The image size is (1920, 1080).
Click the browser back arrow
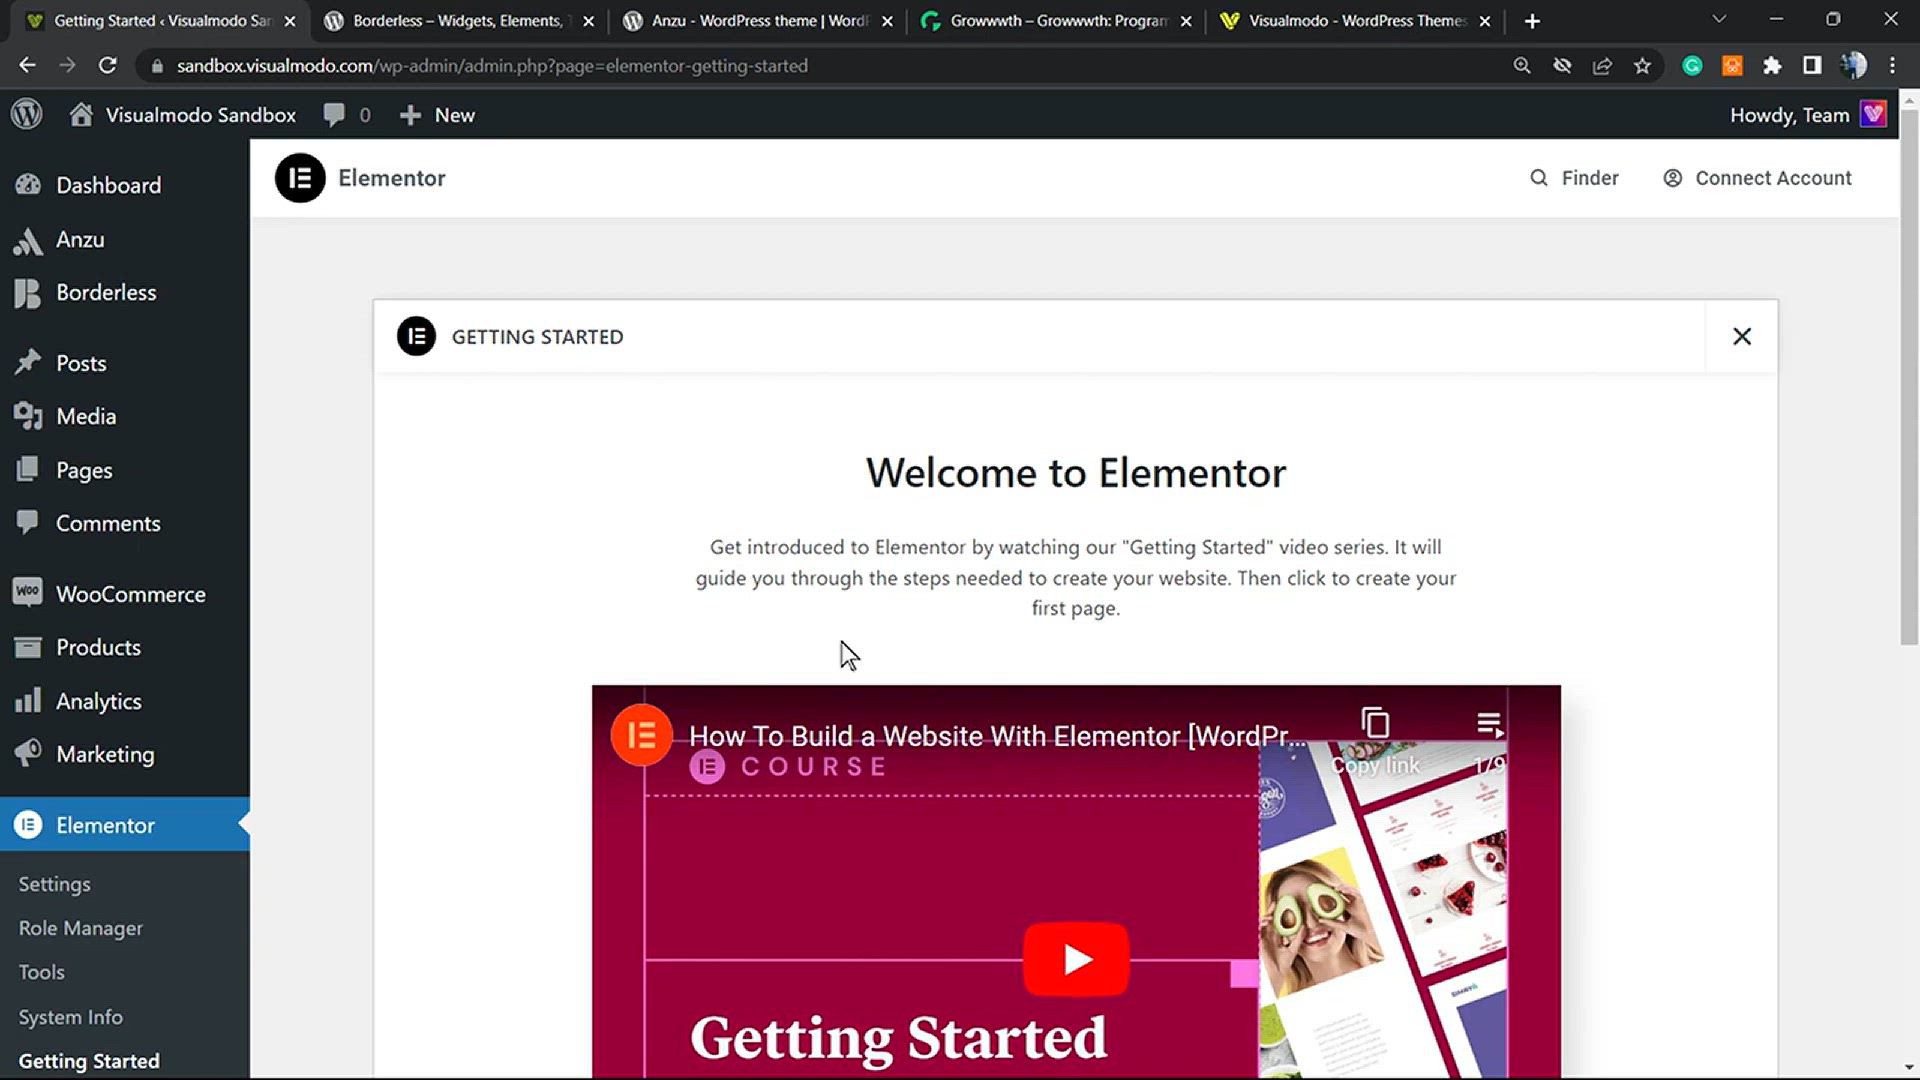click(27, 66)
